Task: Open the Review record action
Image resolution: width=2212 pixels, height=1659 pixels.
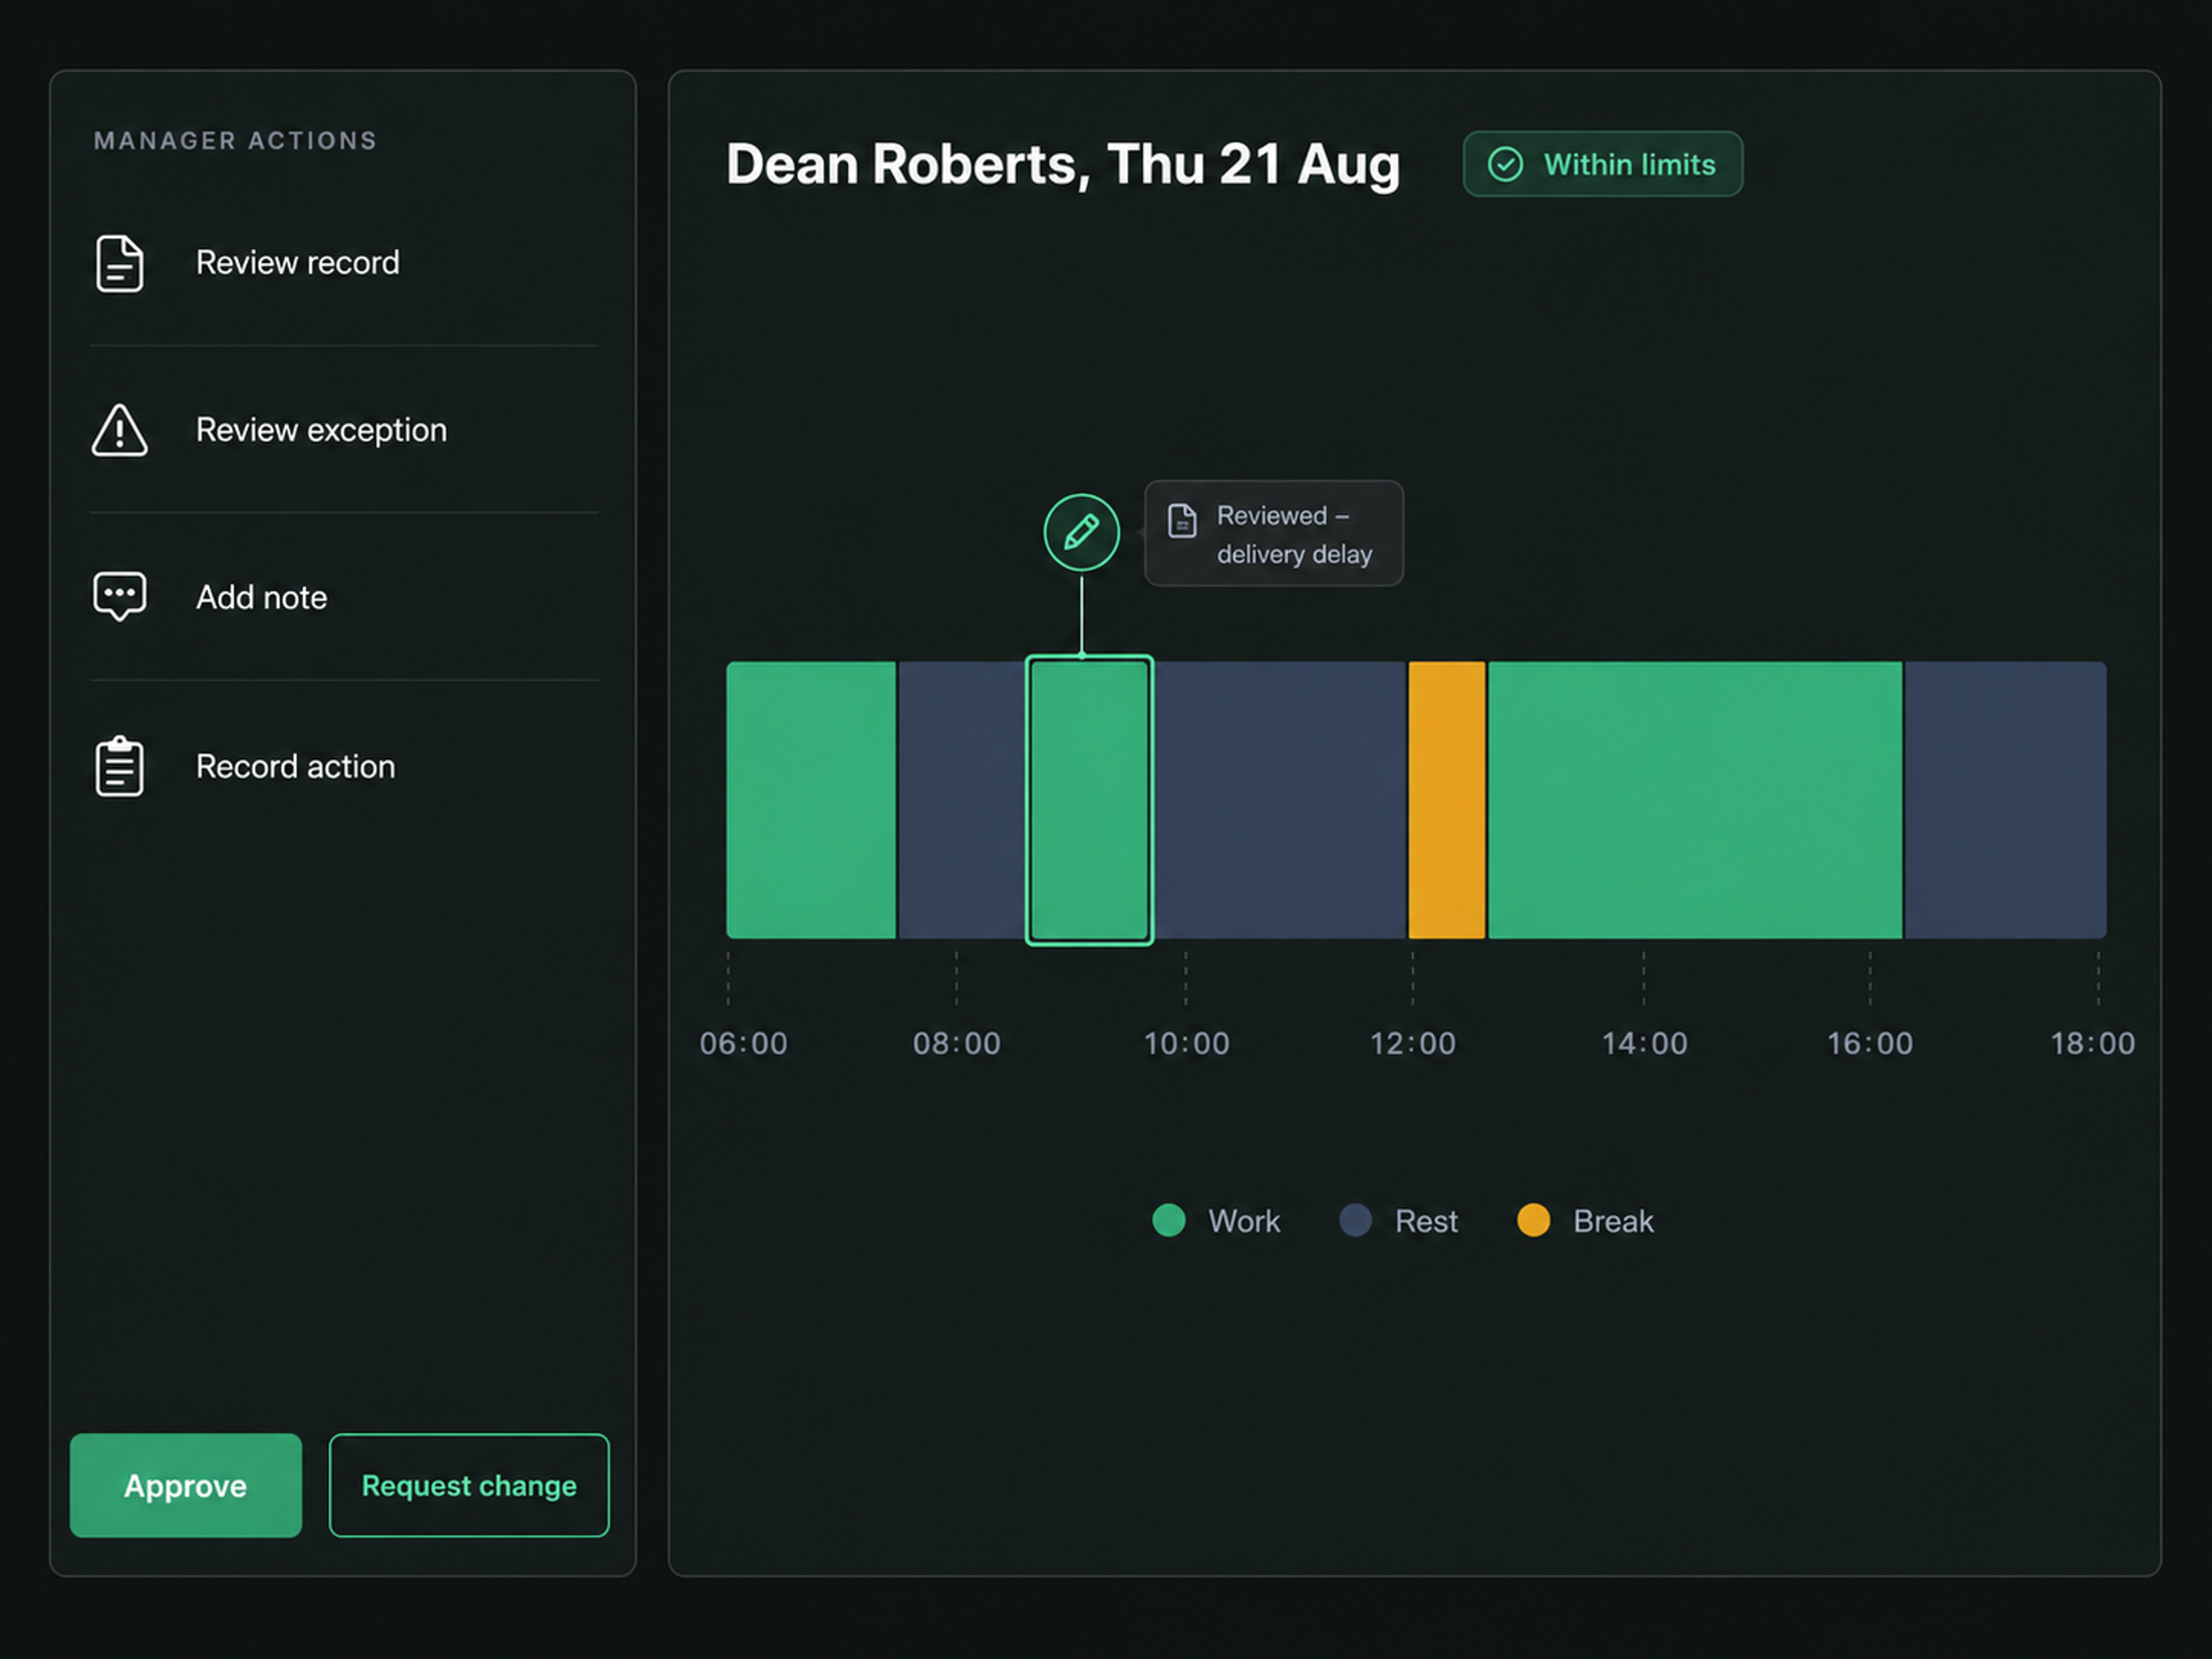Action: 344,263
